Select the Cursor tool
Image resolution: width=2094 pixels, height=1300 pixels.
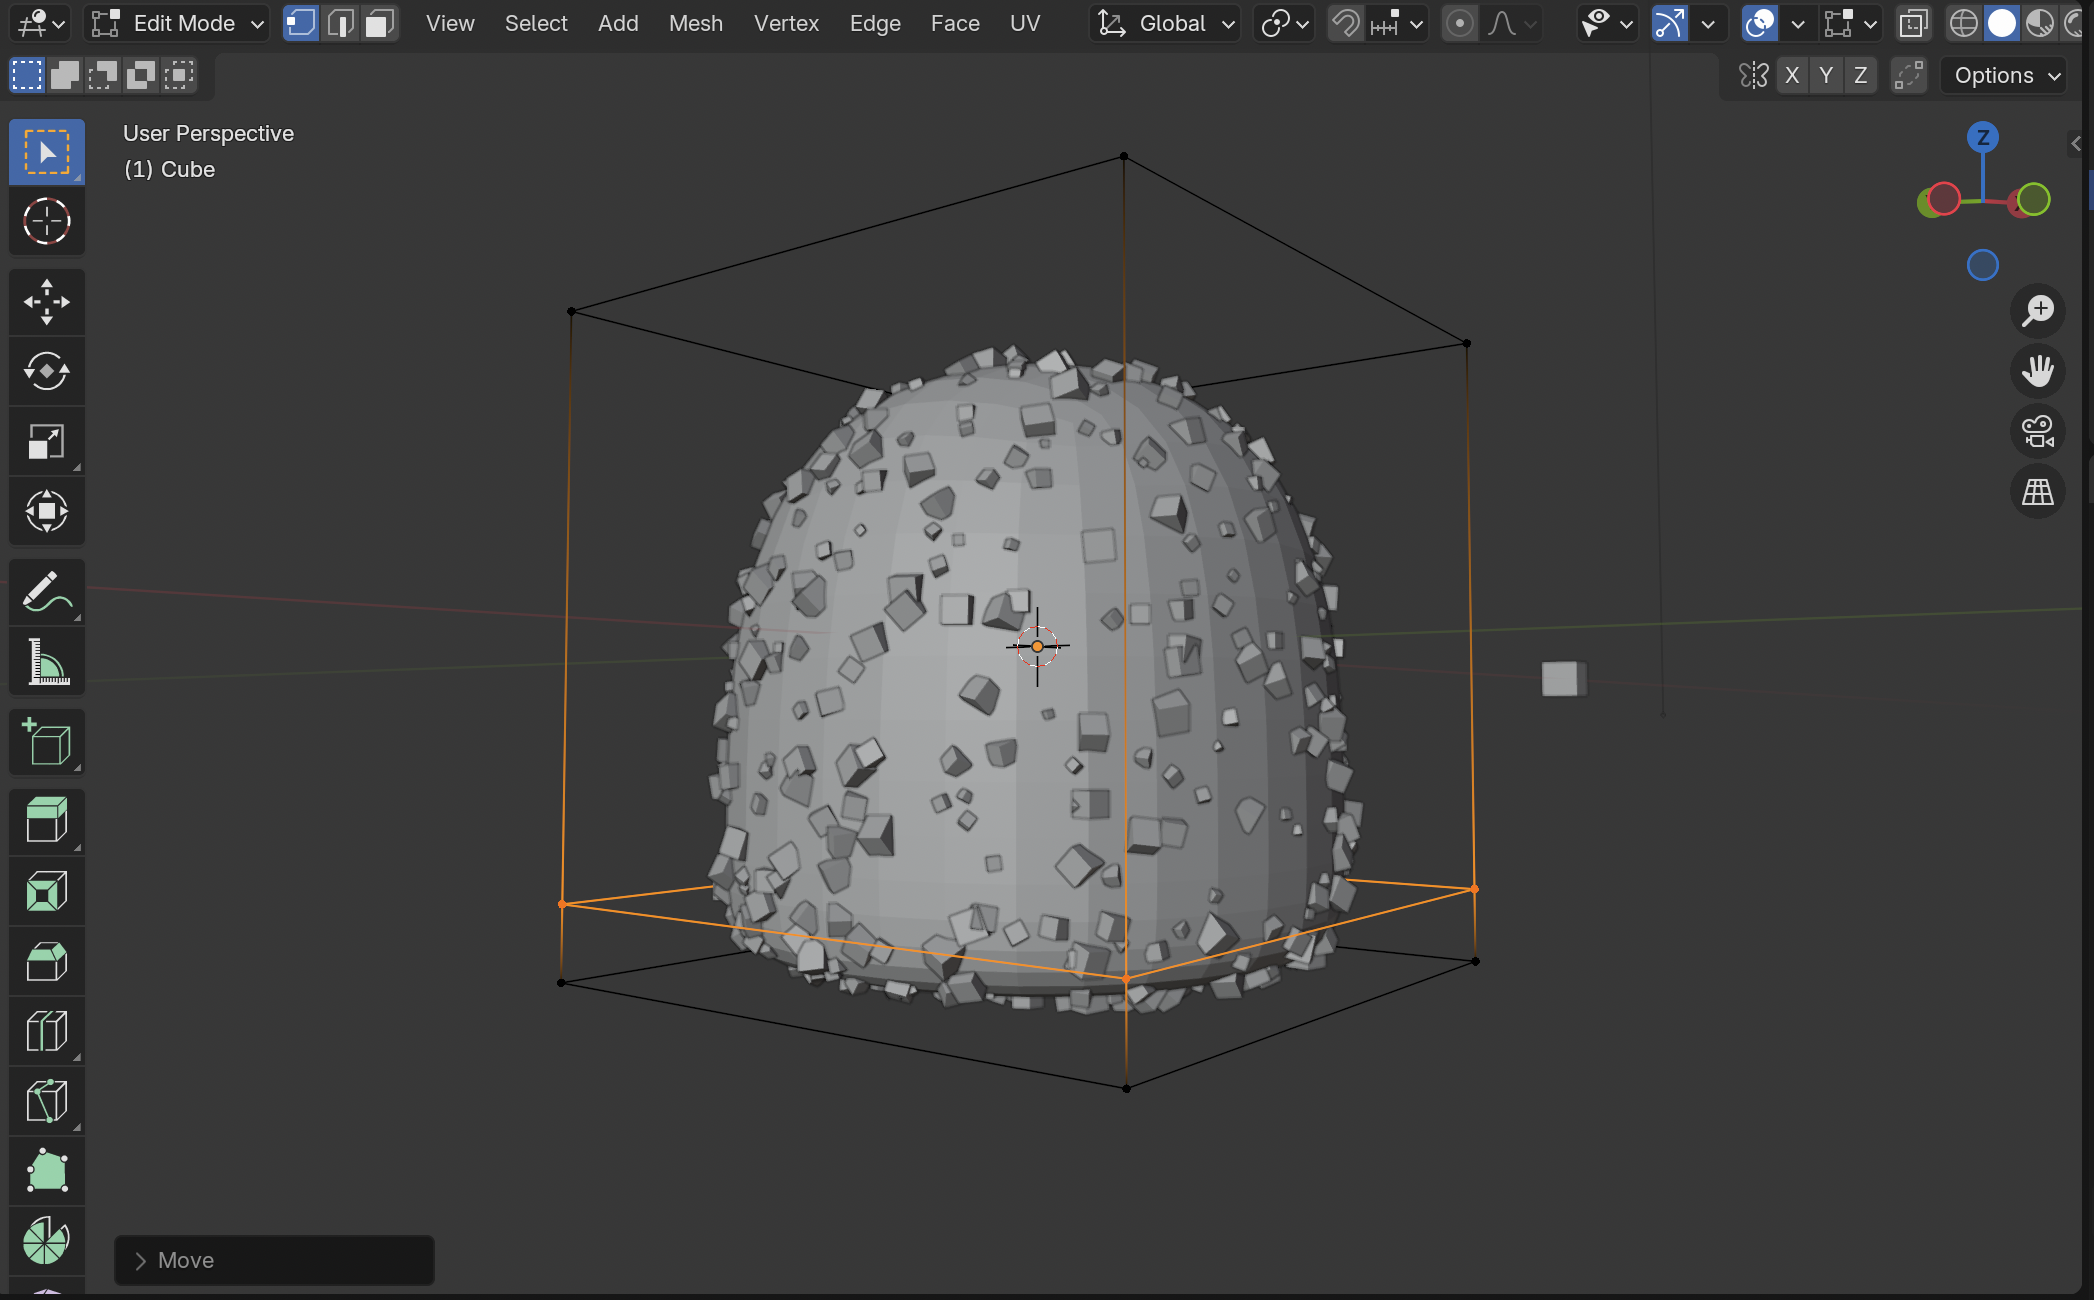pos(46,221)
